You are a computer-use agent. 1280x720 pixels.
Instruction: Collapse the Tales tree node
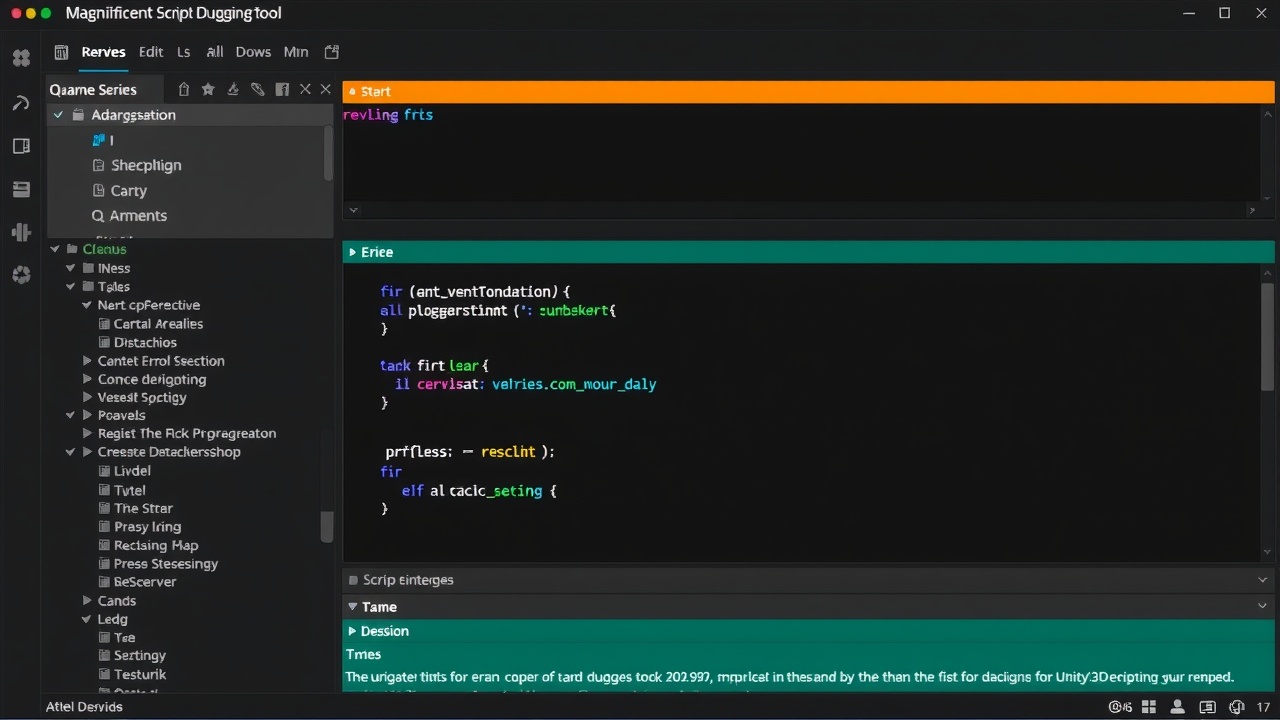coord(71,287)
